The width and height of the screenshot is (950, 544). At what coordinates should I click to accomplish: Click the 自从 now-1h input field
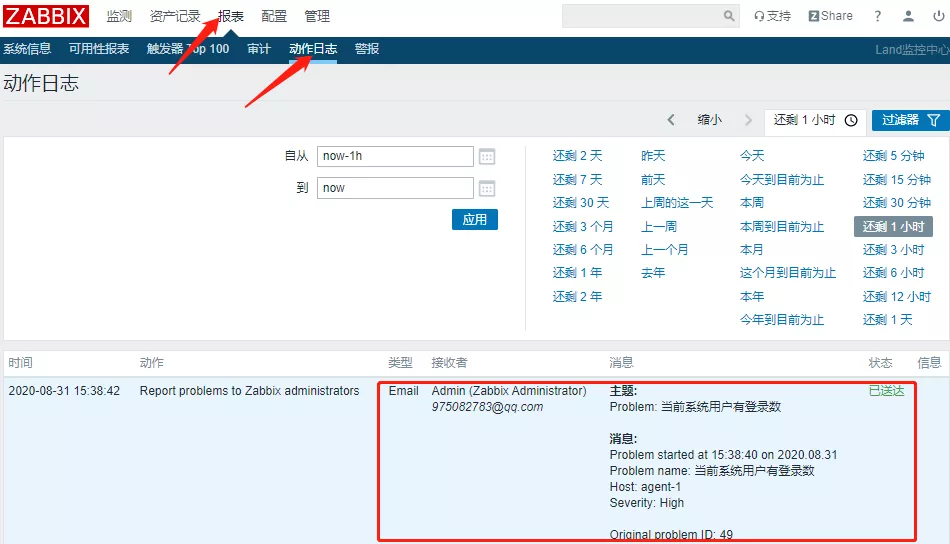point(395,156)
